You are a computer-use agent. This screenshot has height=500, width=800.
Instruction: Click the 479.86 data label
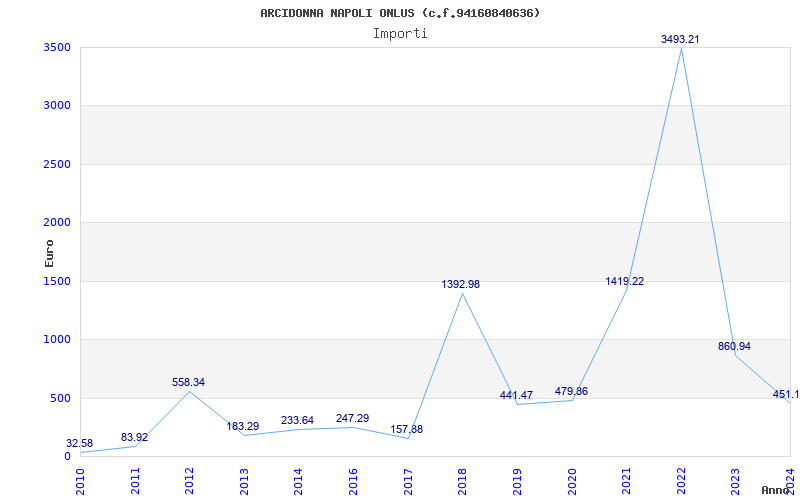point(571,392)
